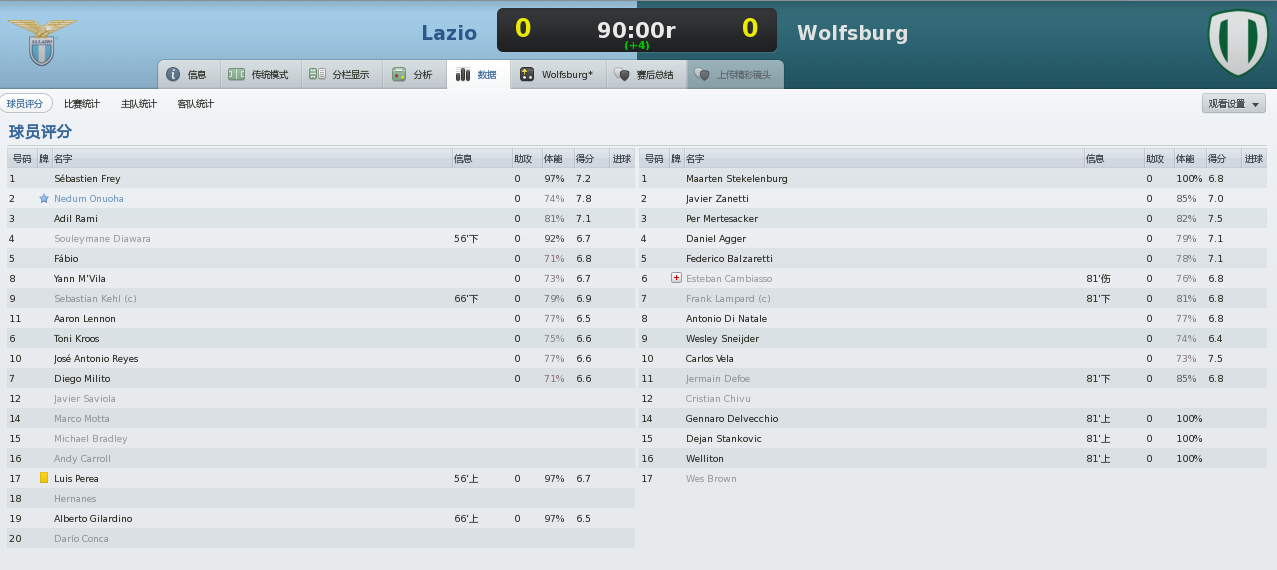Switch to 传统模式 pitch view icon

(237, 75)
